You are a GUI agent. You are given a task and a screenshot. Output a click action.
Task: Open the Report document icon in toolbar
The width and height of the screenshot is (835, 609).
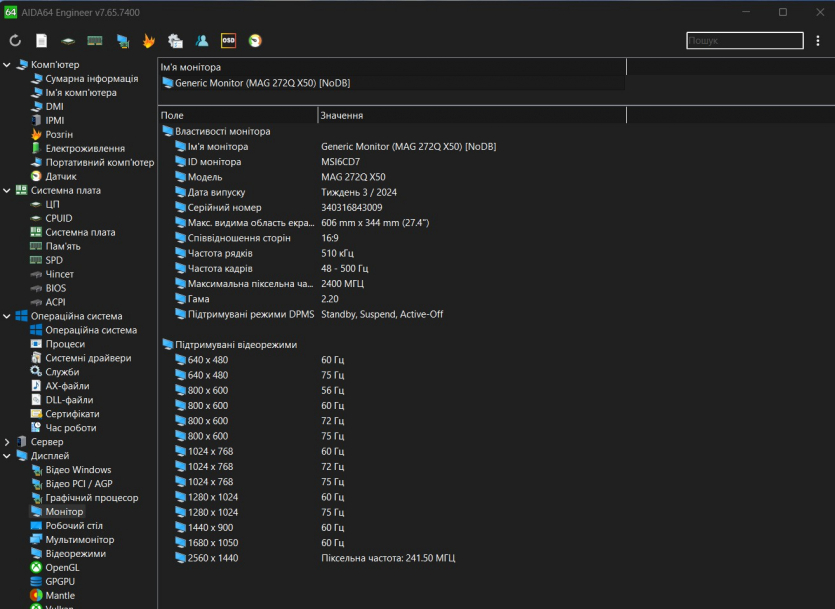pos(41,41)
